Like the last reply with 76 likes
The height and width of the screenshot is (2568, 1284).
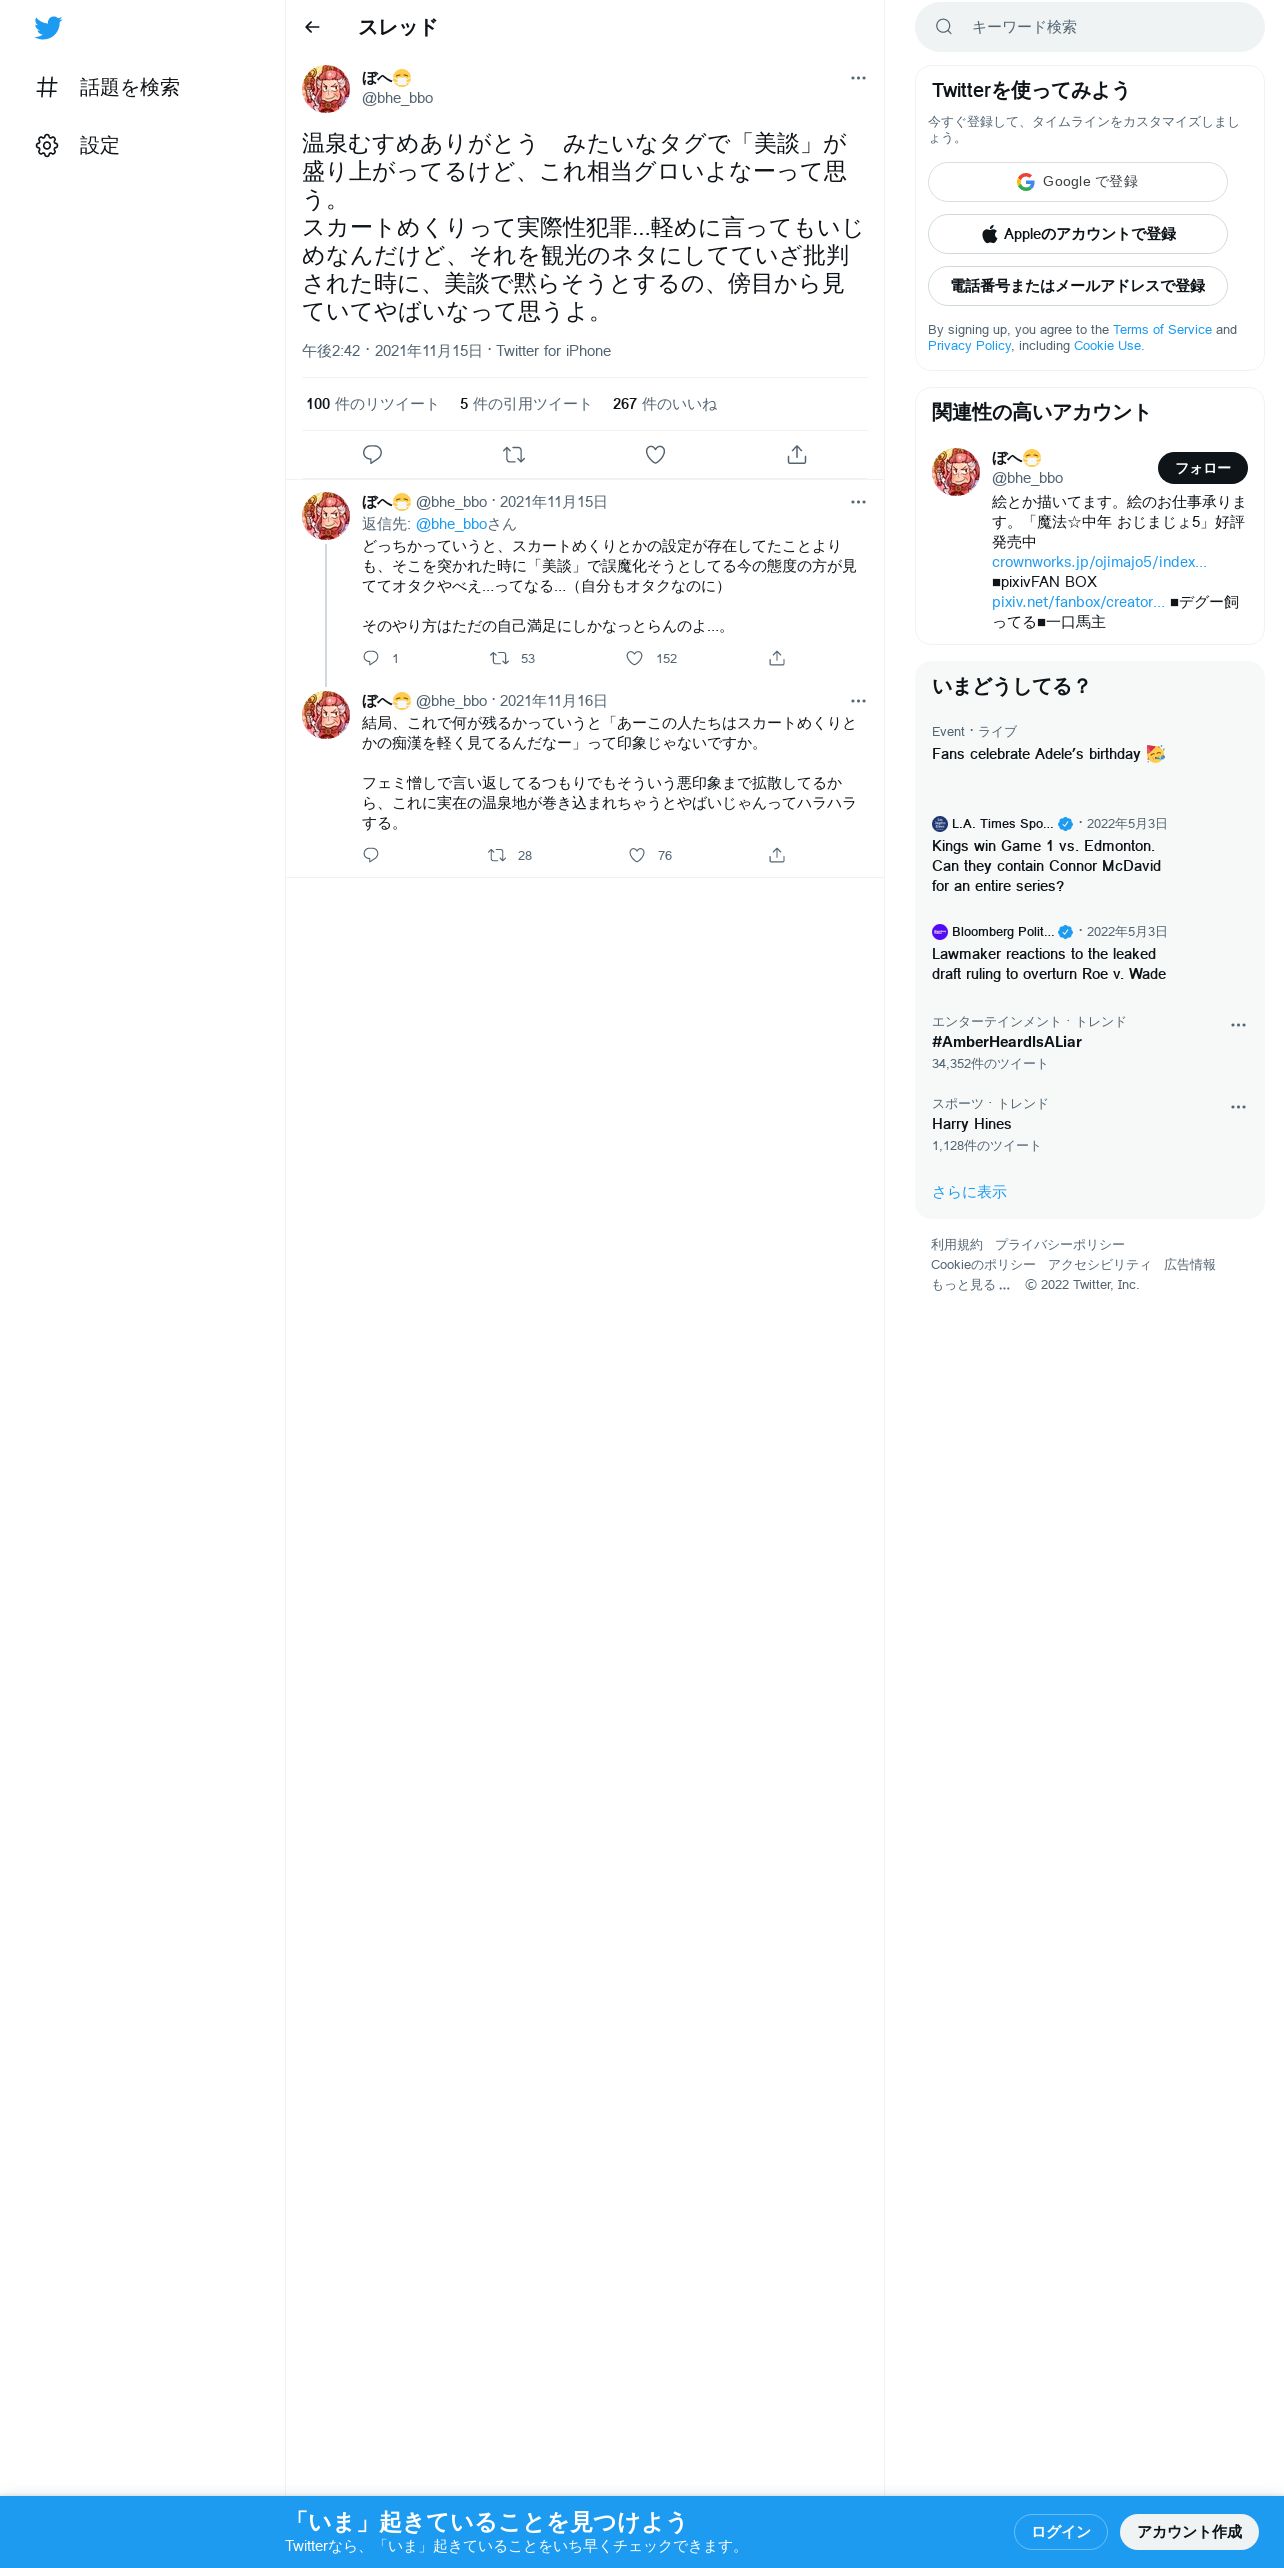point(637,855)
